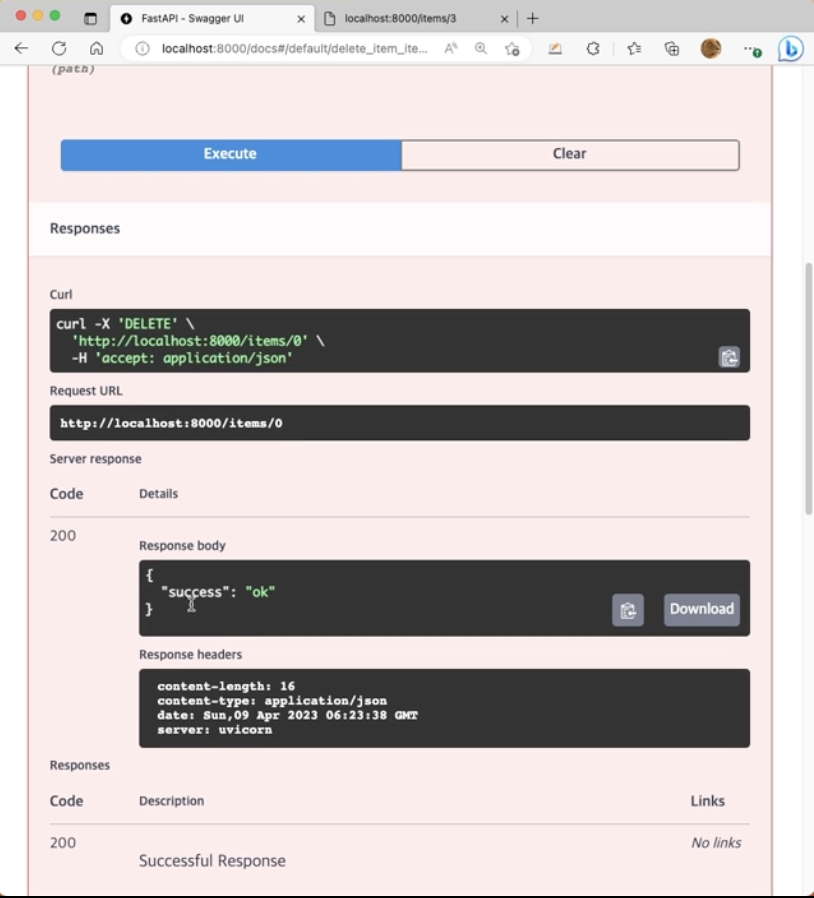Click the Response headers label
Image resolution: width=814 pixels, height=898 pixels.
click(191, 654)
